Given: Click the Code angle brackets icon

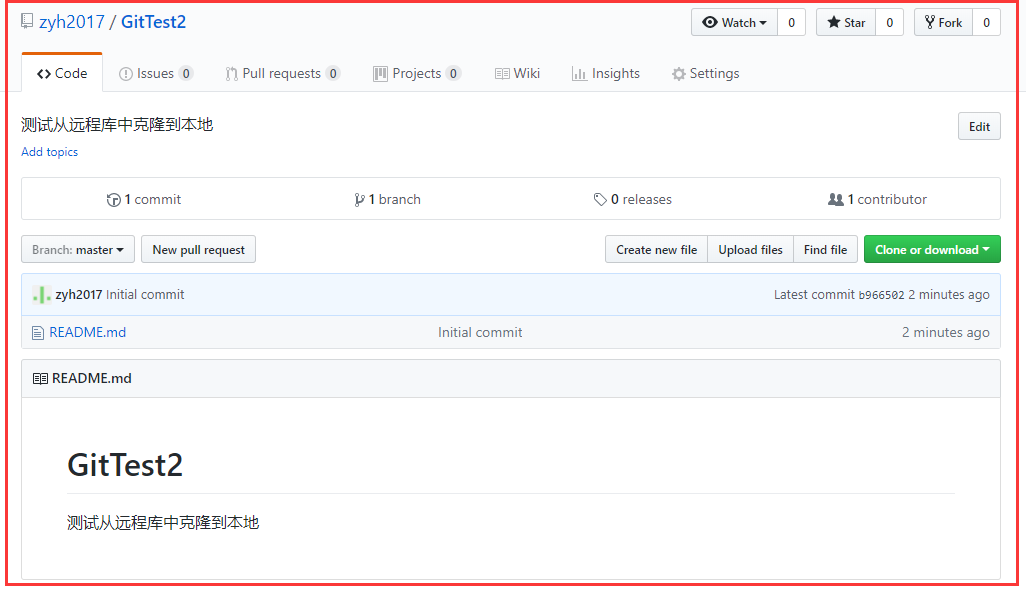Looking at the screenshot, I should [44, 74].
